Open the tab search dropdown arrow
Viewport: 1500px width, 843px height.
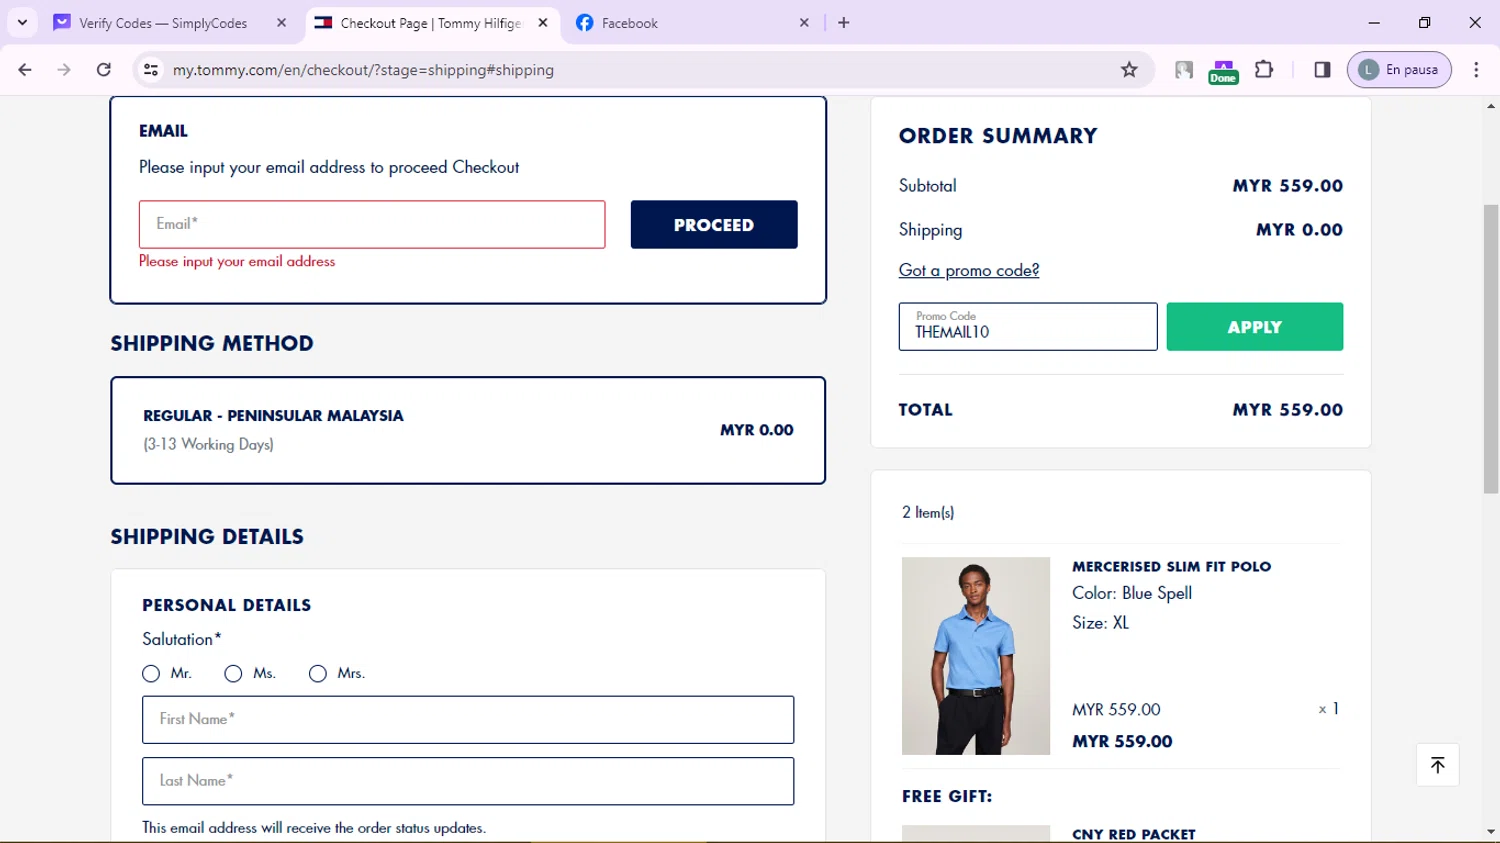coord(22,22)
